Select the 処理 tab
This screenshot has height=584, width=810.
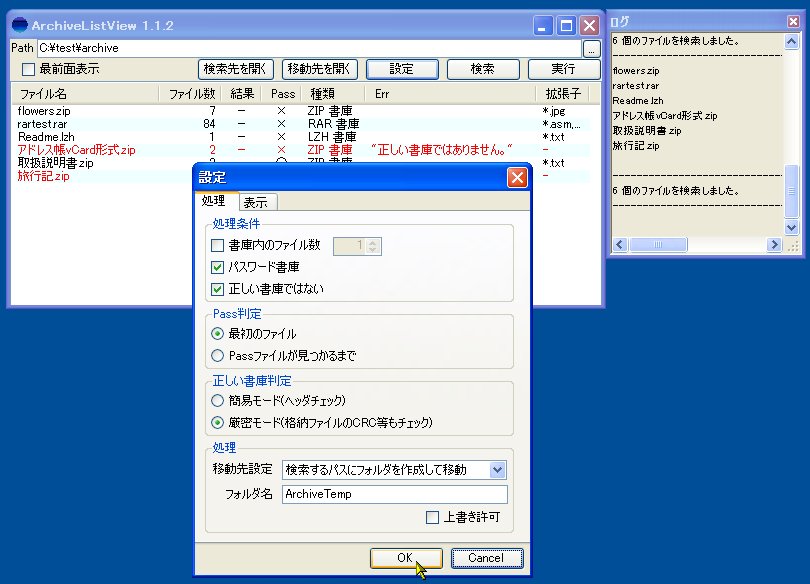point(214,200)
